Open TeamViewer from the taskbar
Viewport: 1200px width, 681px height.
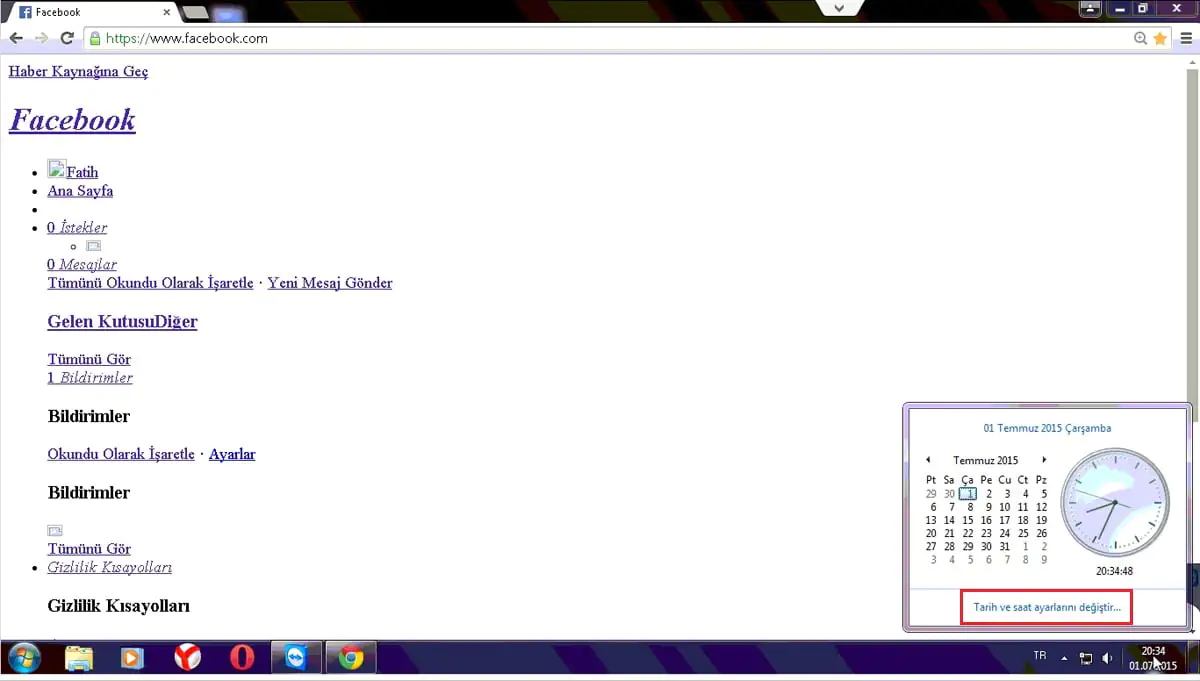[x=295, y=657]
